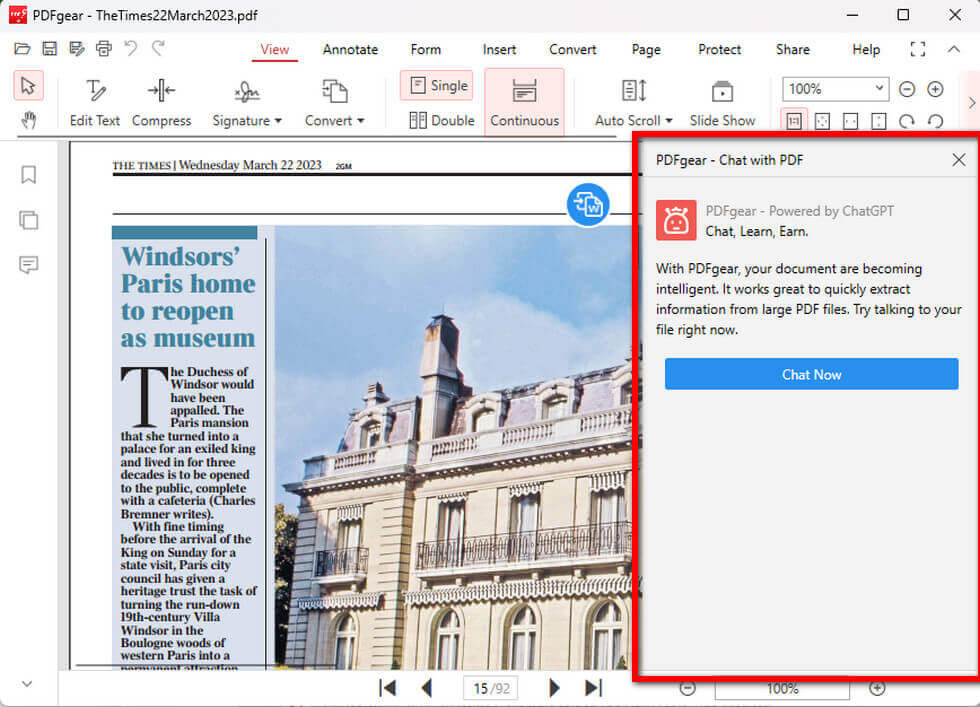
Task: Zoom out using the bottom bar minus
Action: pos(688,688)
